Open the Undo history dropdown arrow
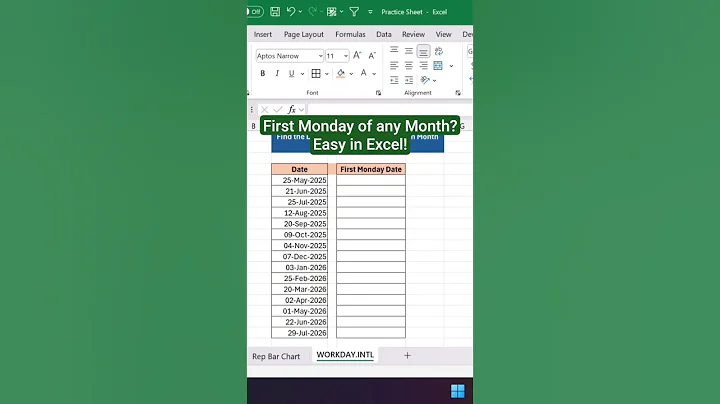This screenshot has height=404, width=720. click(x=300, y=12)
